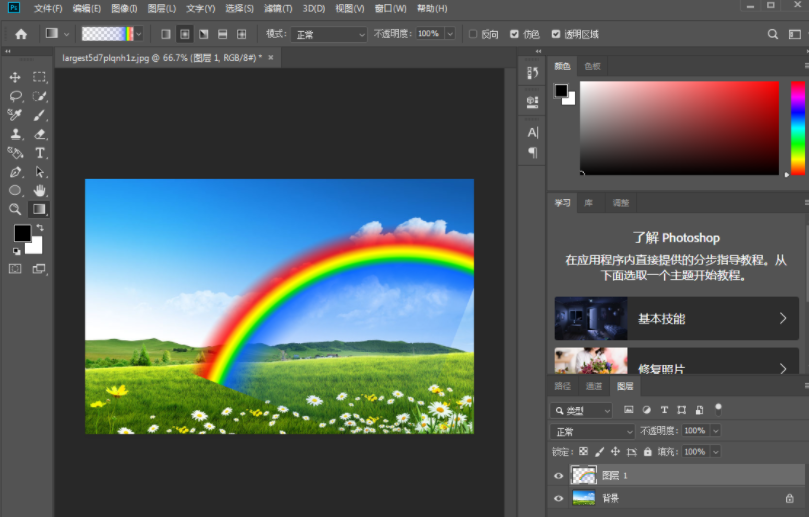Open the tool preset dropdown arrow

(67, 34)
